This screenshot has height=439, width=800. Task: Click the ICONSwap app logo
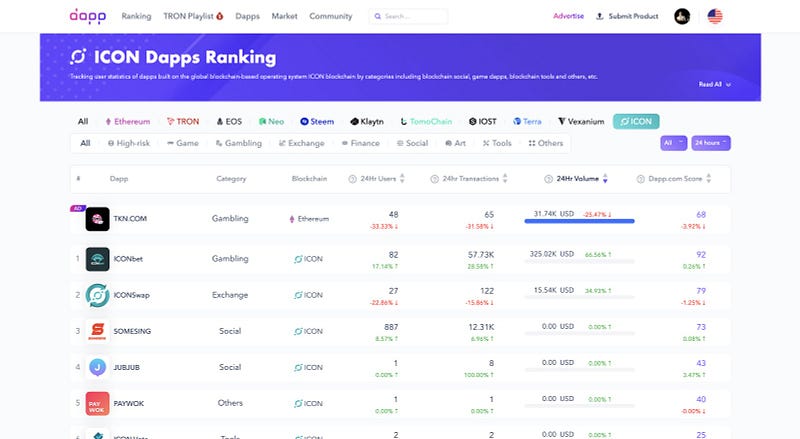pyautogui.click(x=97, y=295)
